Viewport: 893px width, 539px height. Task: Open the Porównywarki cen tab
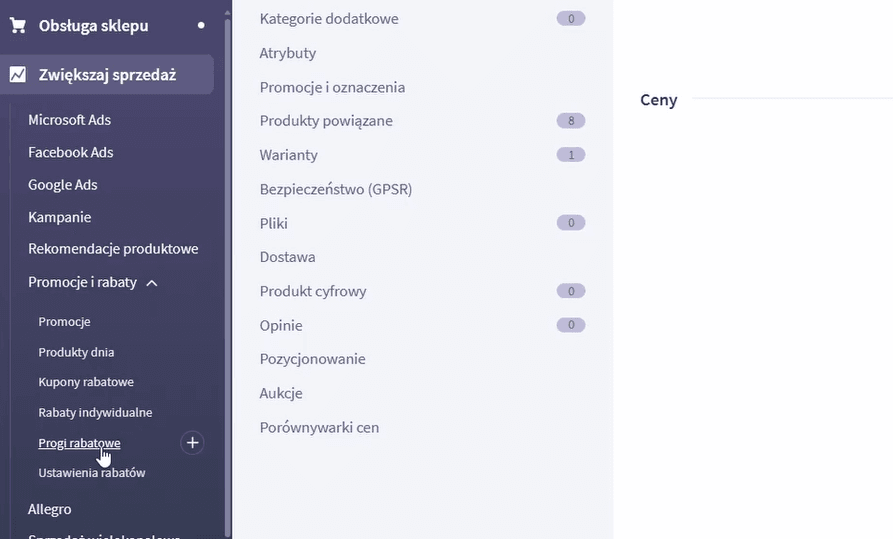coord(319,427)
